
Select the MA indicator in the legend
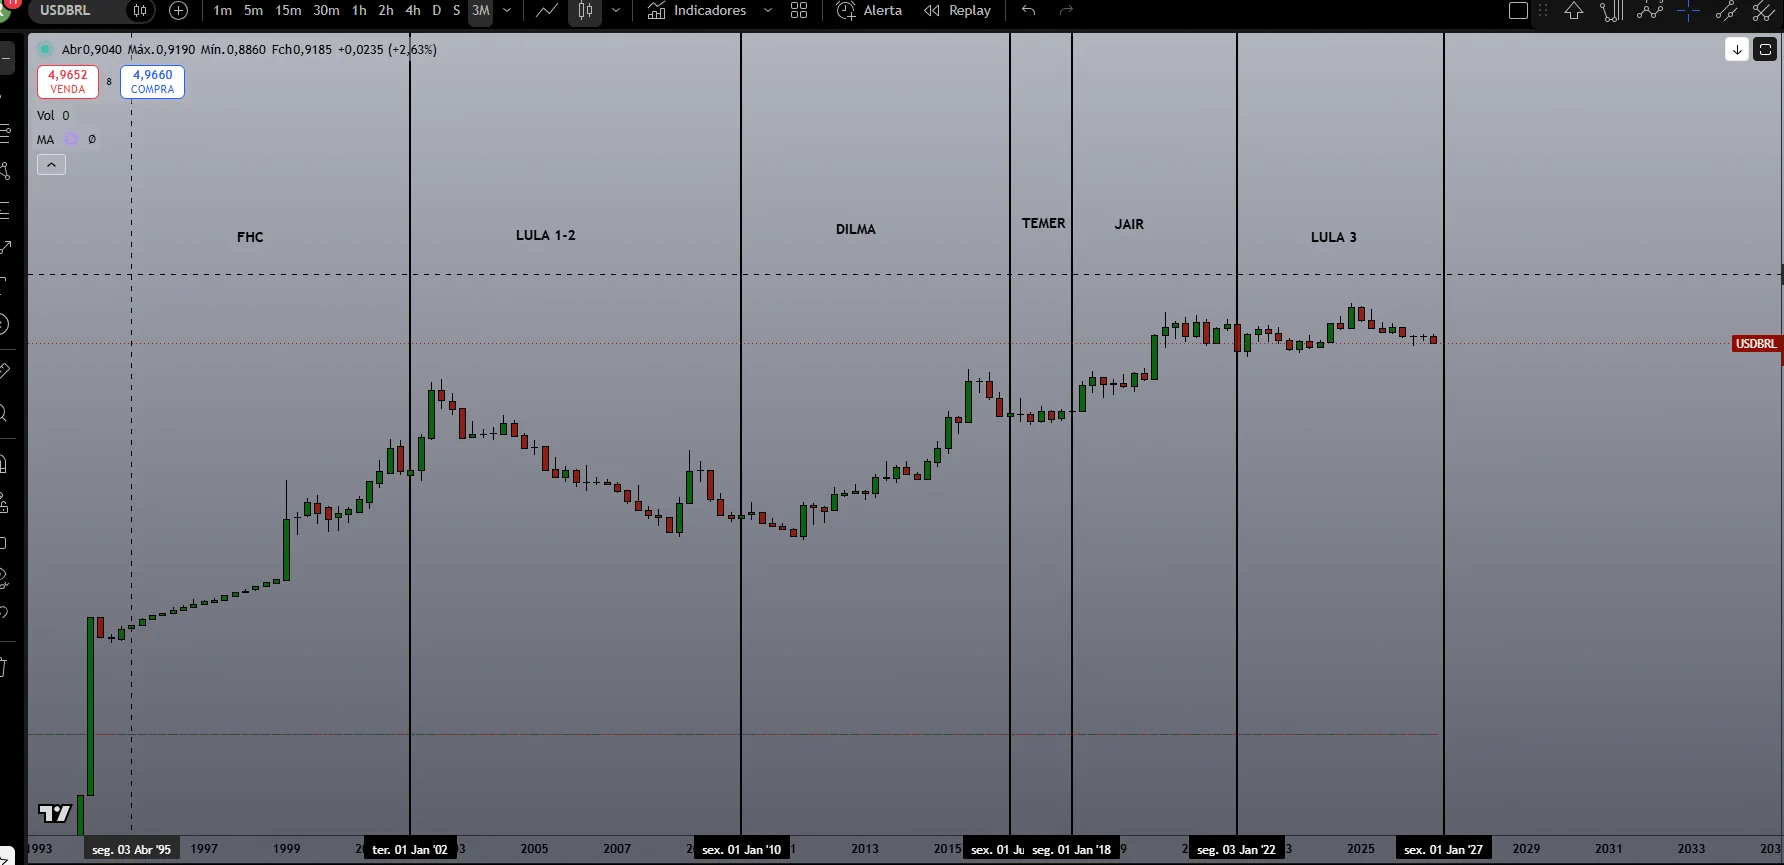click(x=46, y=140)
